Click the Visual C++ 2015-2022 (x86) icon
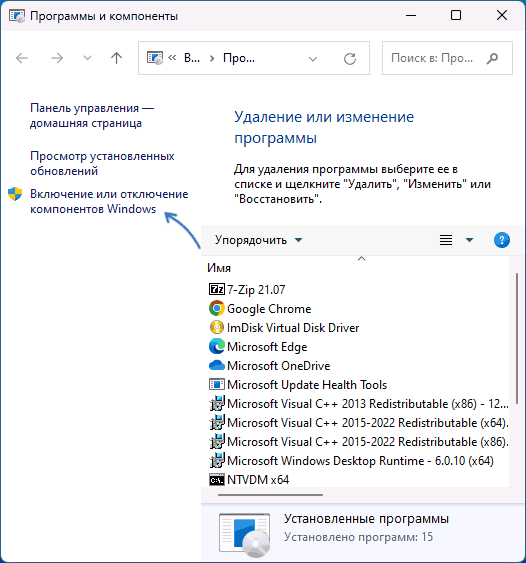Image resolution: width=526 pixels, height=563 pixels. click(x=217, y=441)
